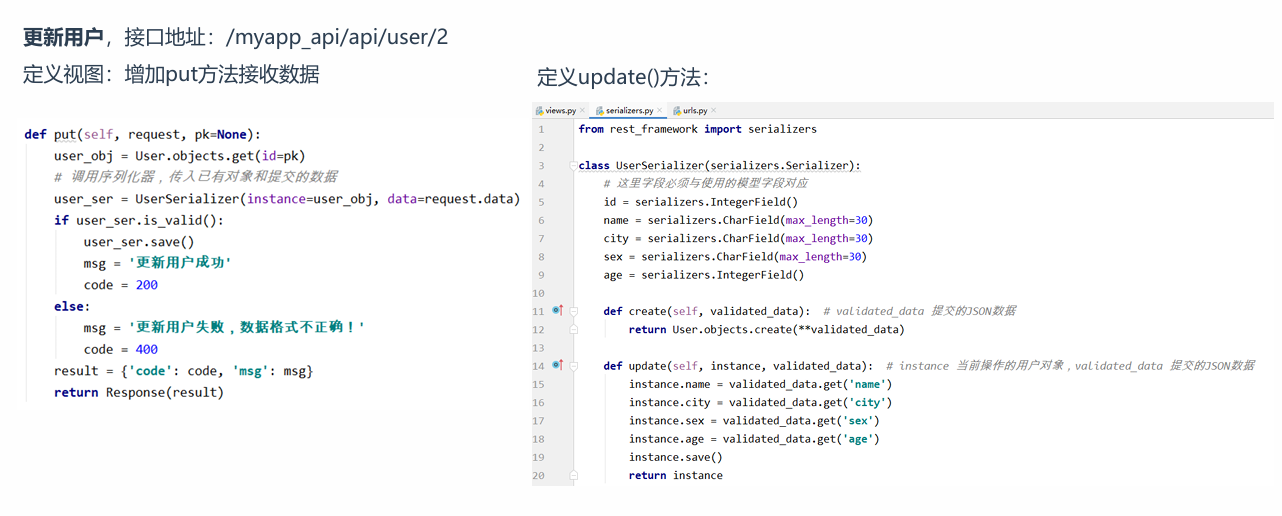Image resolution: width=1282 pixels, height=516 pixels.
Task: Collapse the update method fold marker
Action: [575, 366]
